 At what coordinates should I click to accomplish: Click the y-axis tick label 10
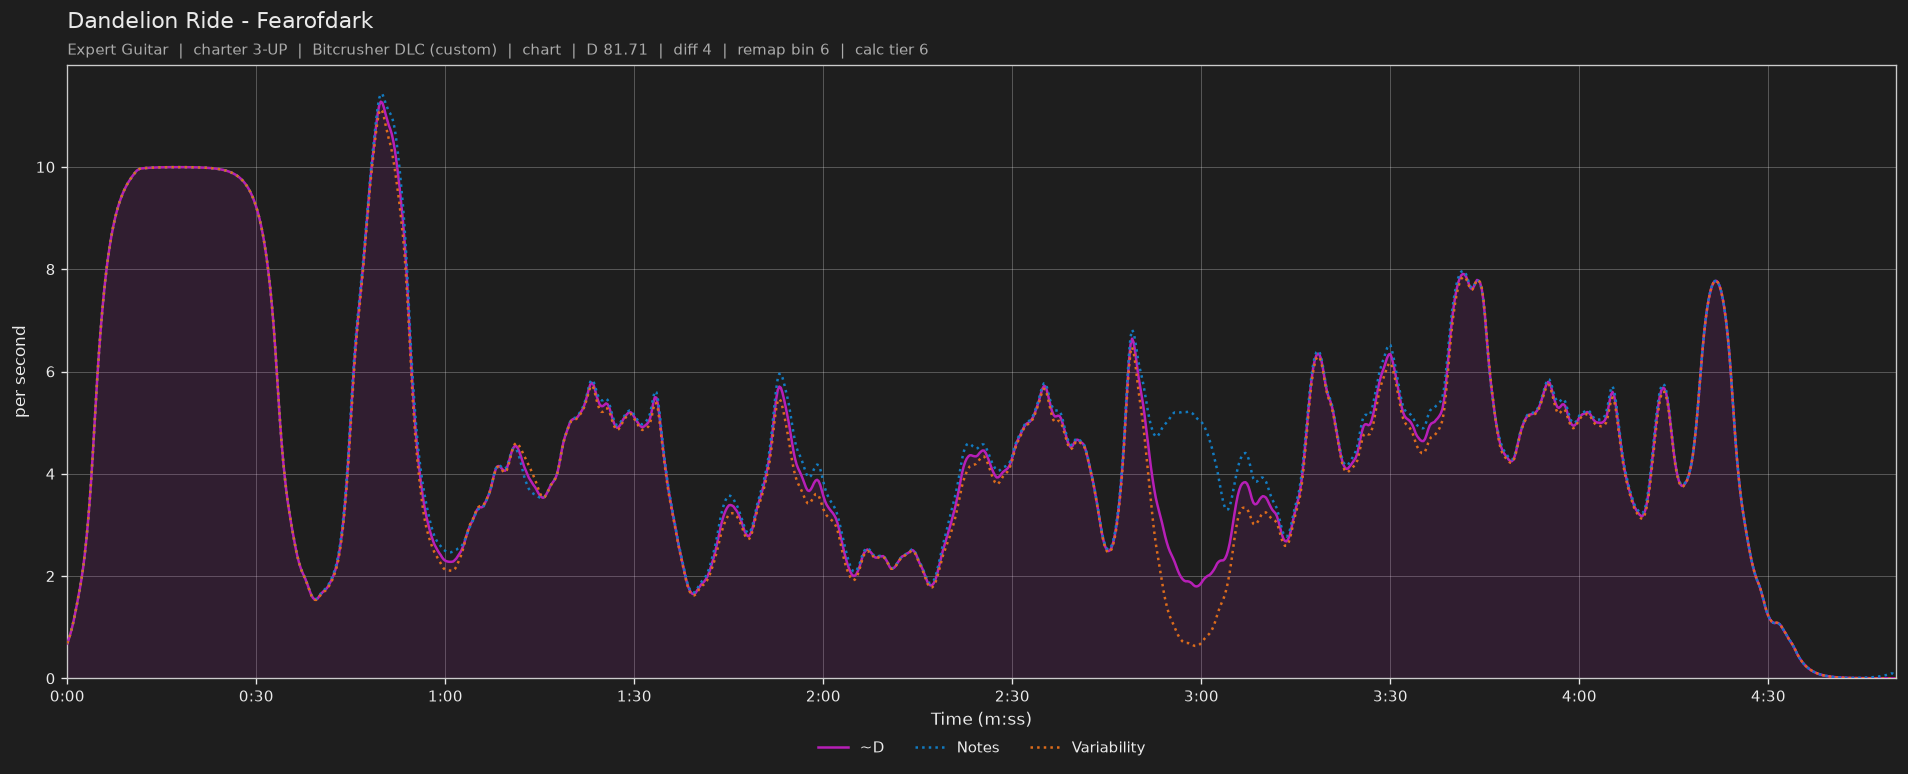point(45,168)
